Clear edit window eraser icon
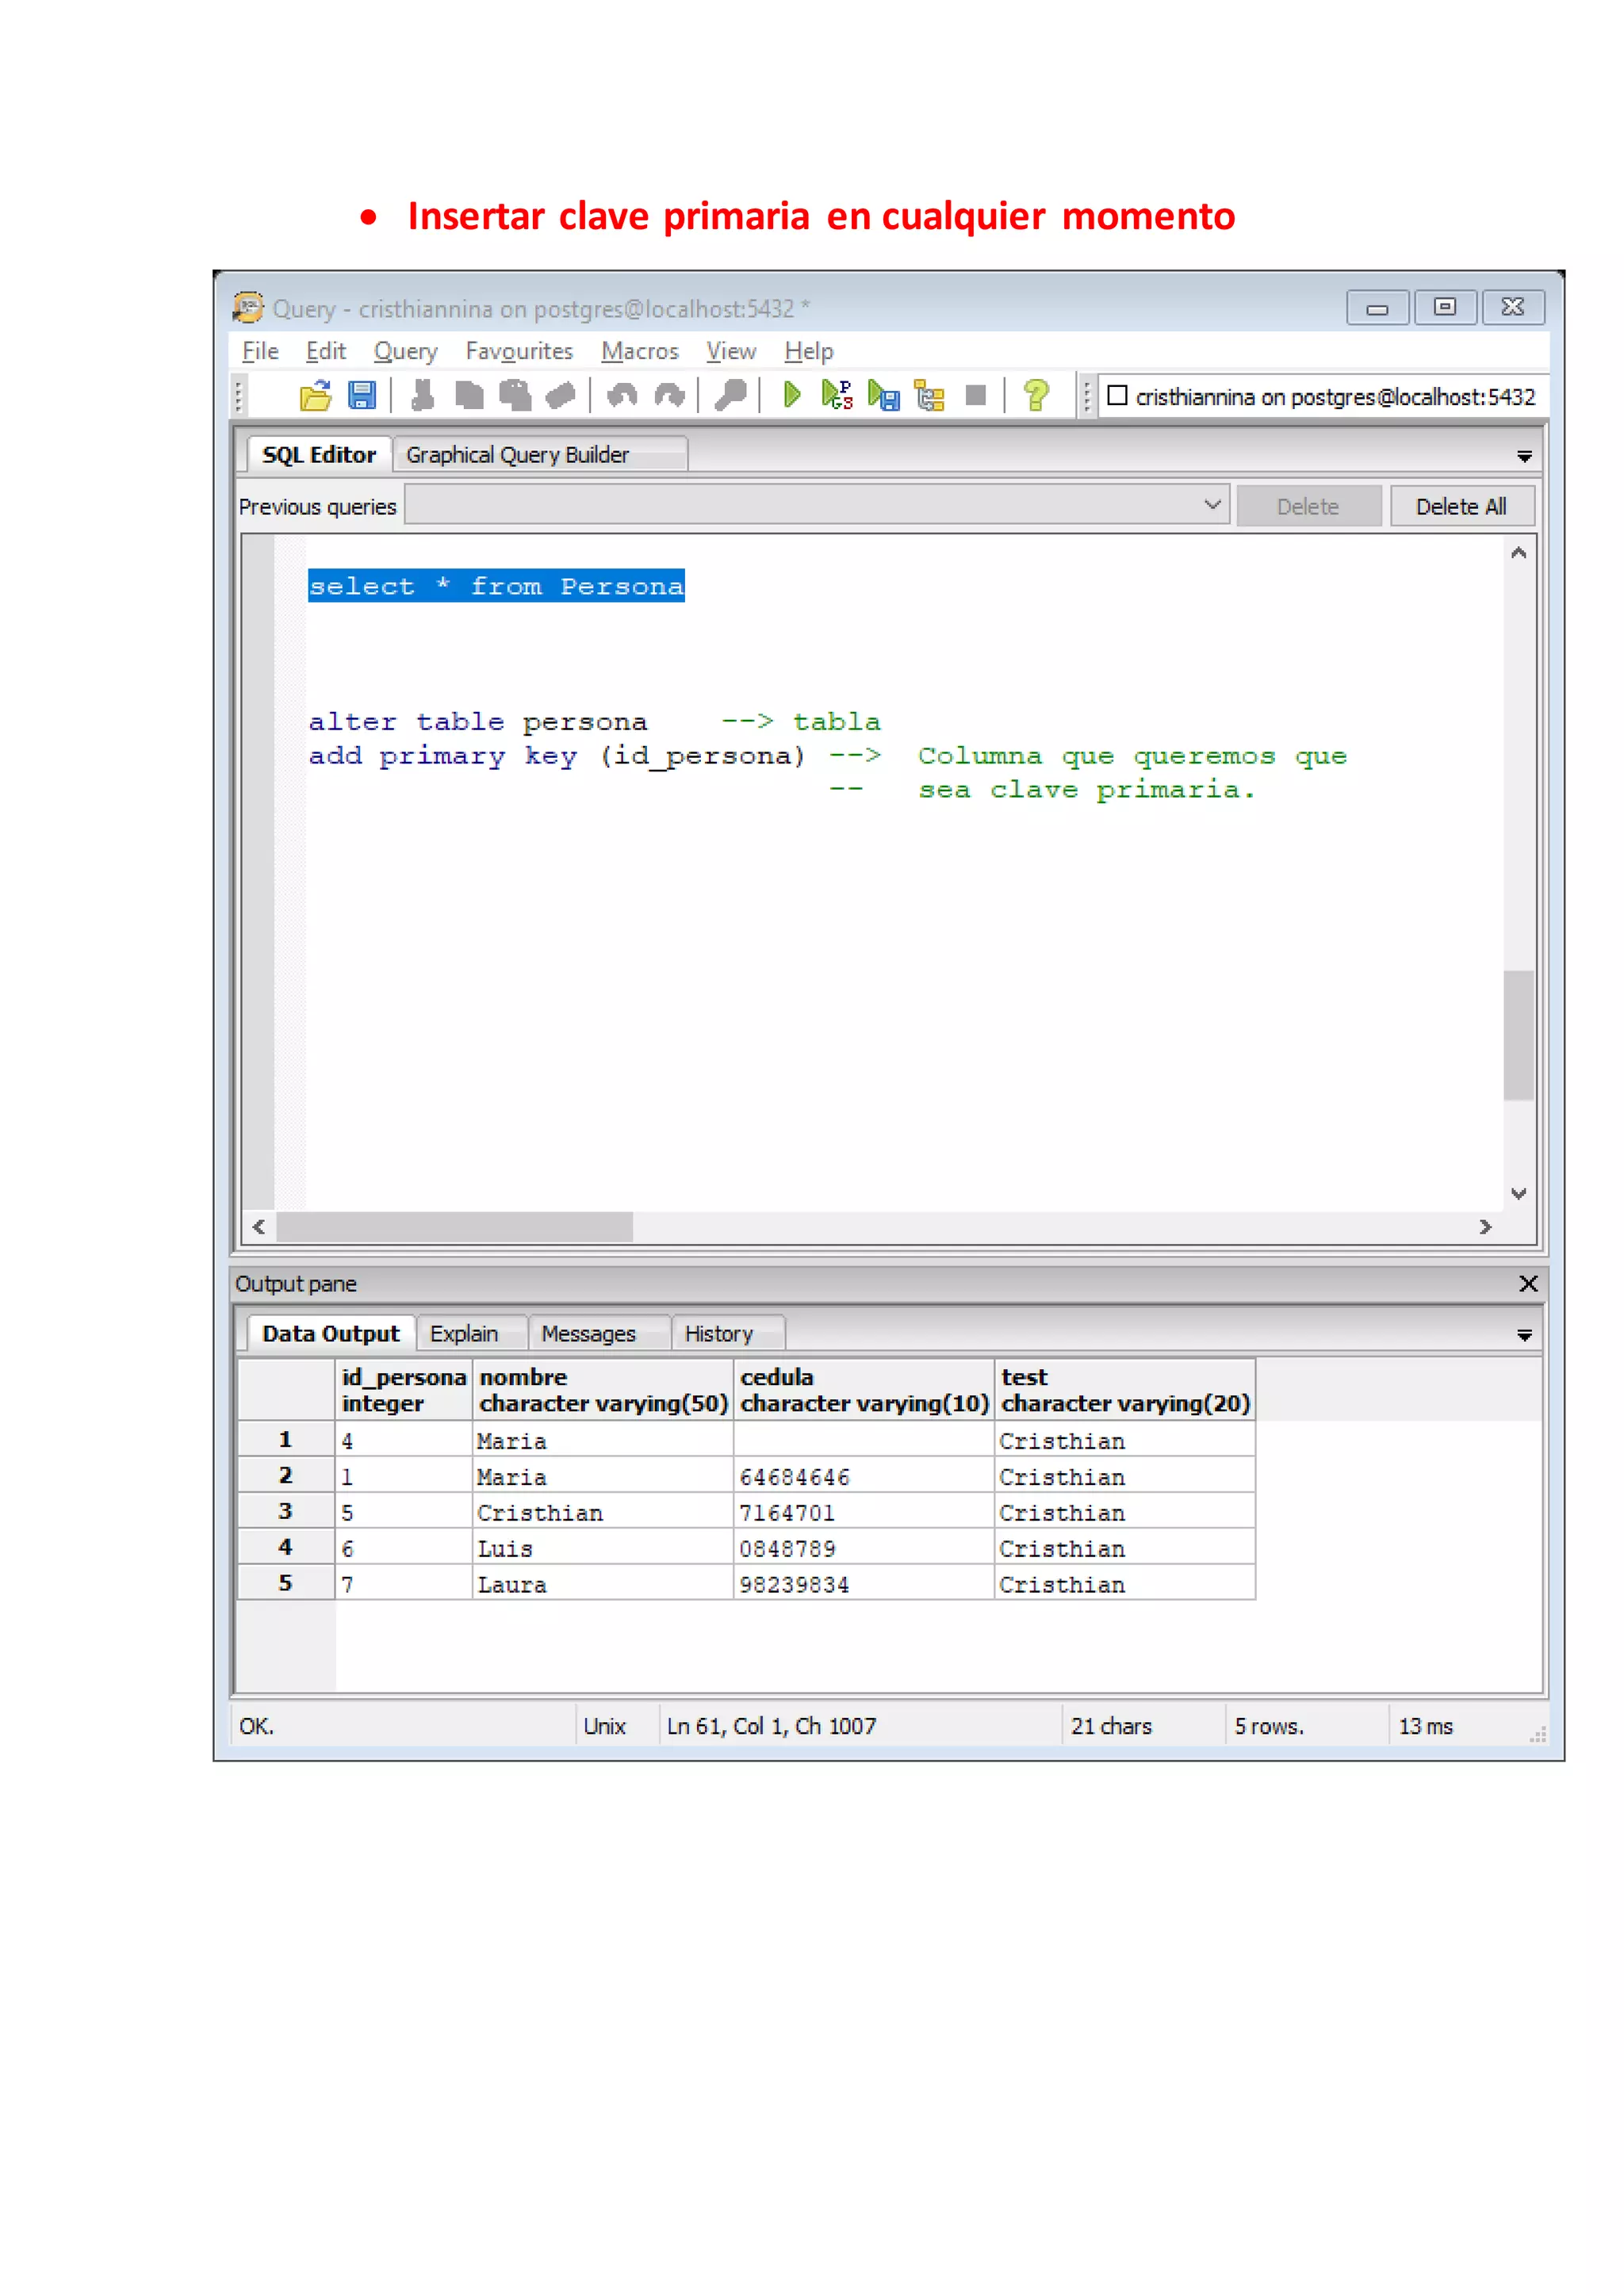The image size is (1624, 2296). click(x=560, y=396)
